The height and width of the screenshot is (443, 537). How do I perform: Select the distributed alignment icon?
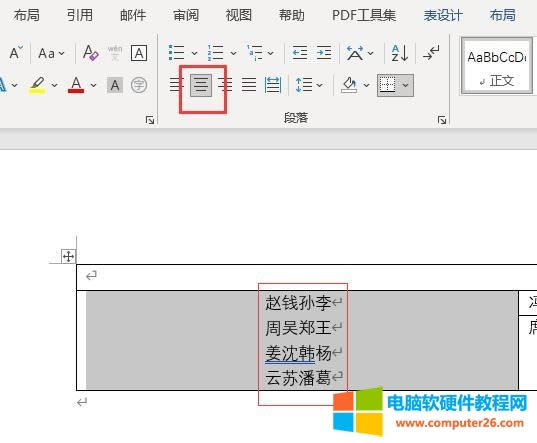coord(273,85)
